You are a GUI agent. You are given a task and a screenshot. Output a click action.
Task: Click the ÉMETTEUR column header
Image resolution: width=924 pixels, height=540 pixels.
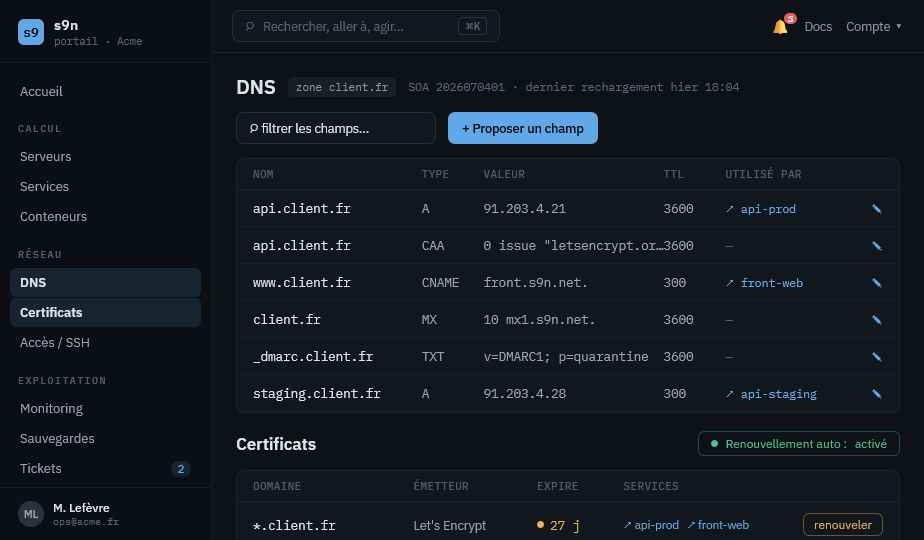441,486
